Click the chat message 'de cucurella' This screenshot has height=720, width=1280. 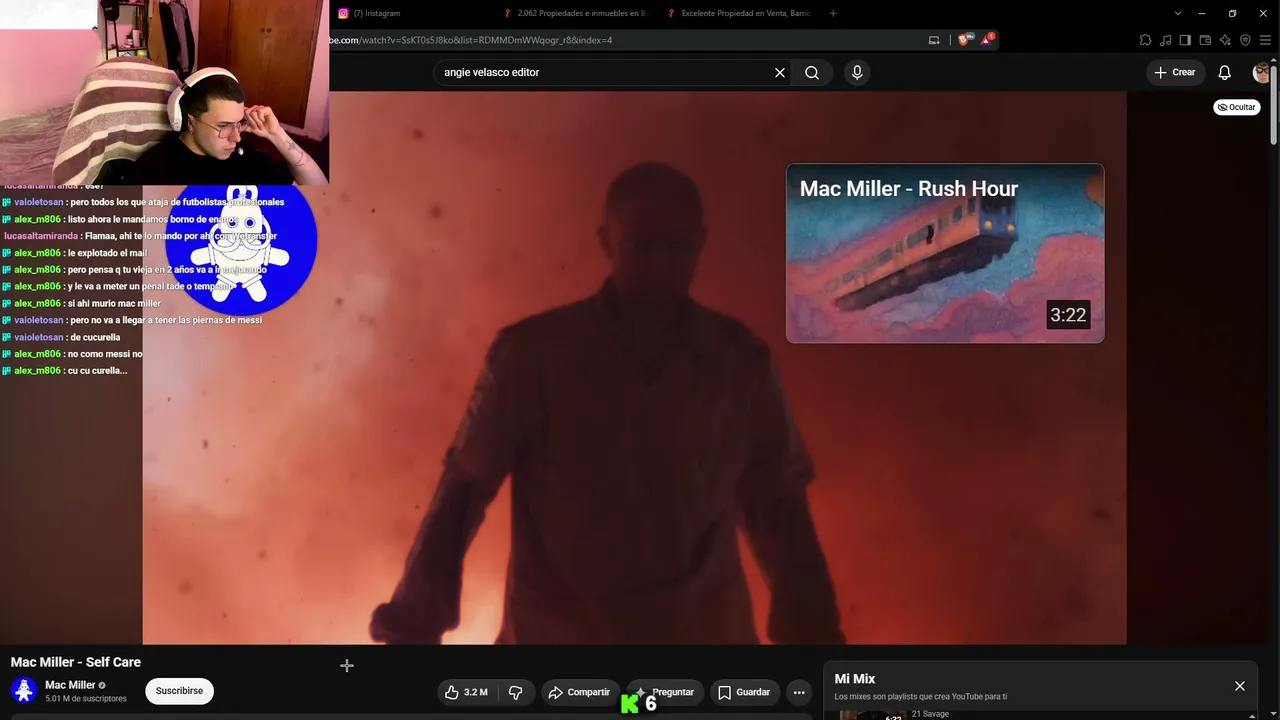tap(95, 338)
